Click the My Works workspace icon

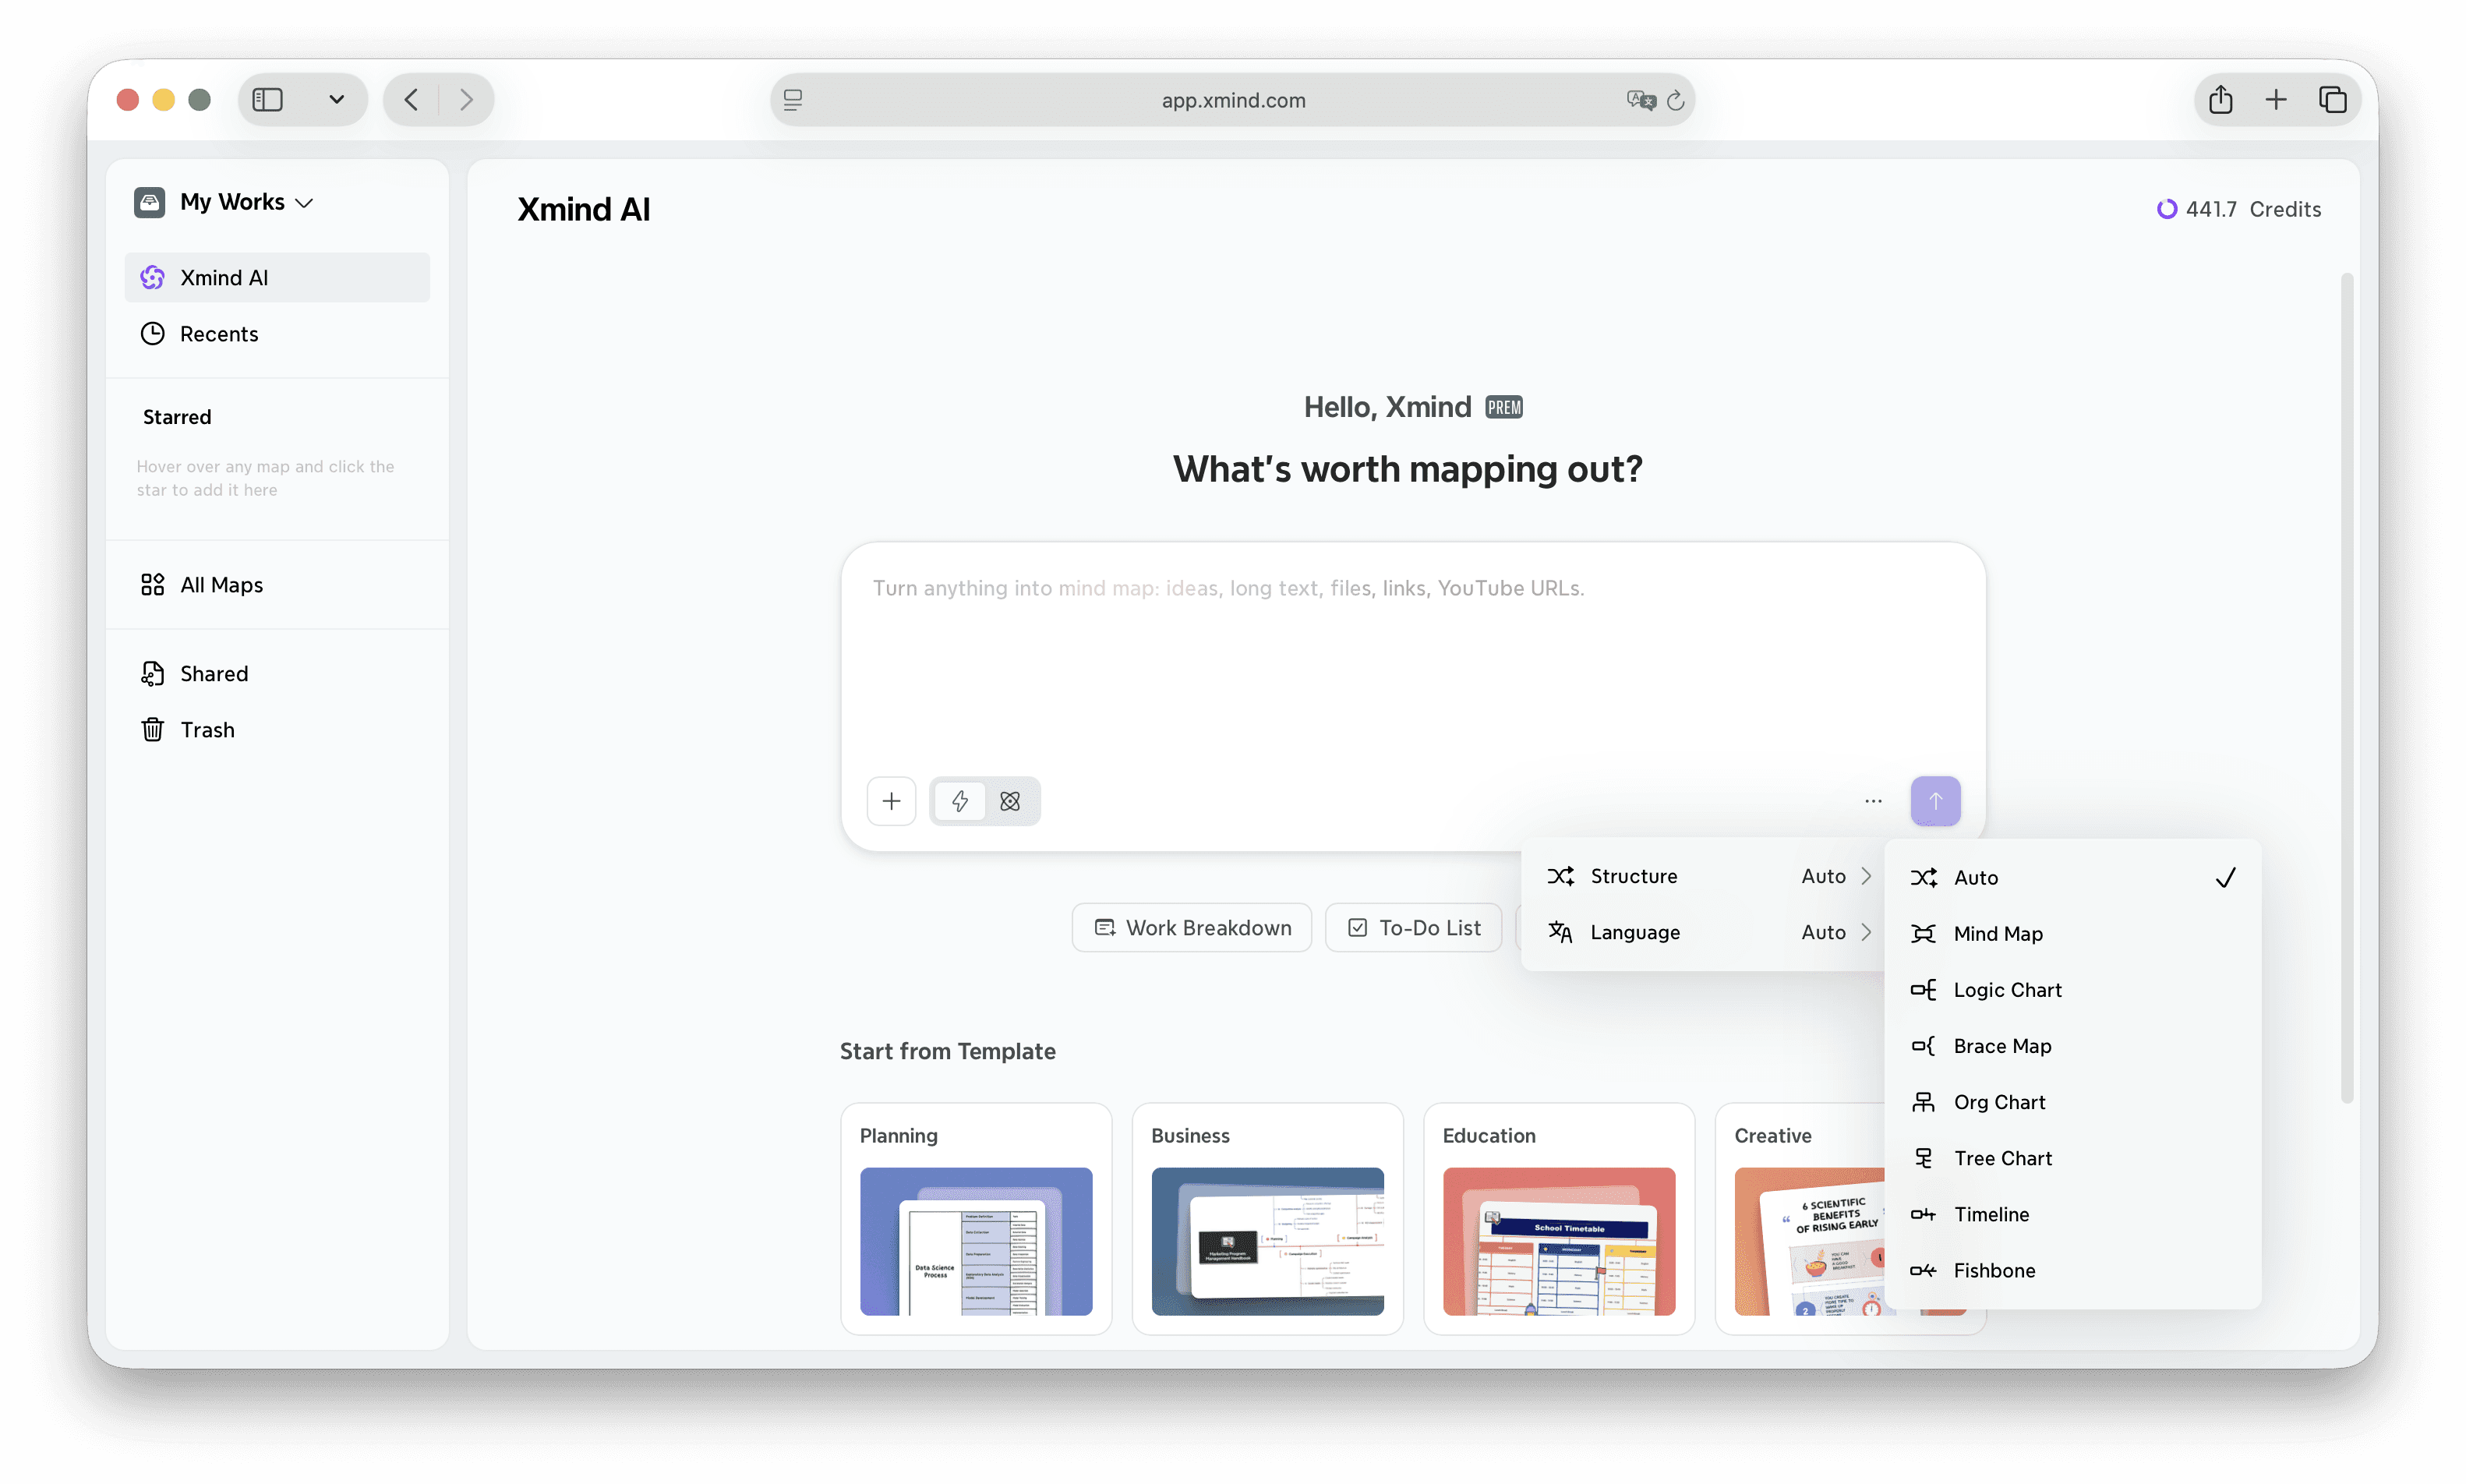(149, 202)
